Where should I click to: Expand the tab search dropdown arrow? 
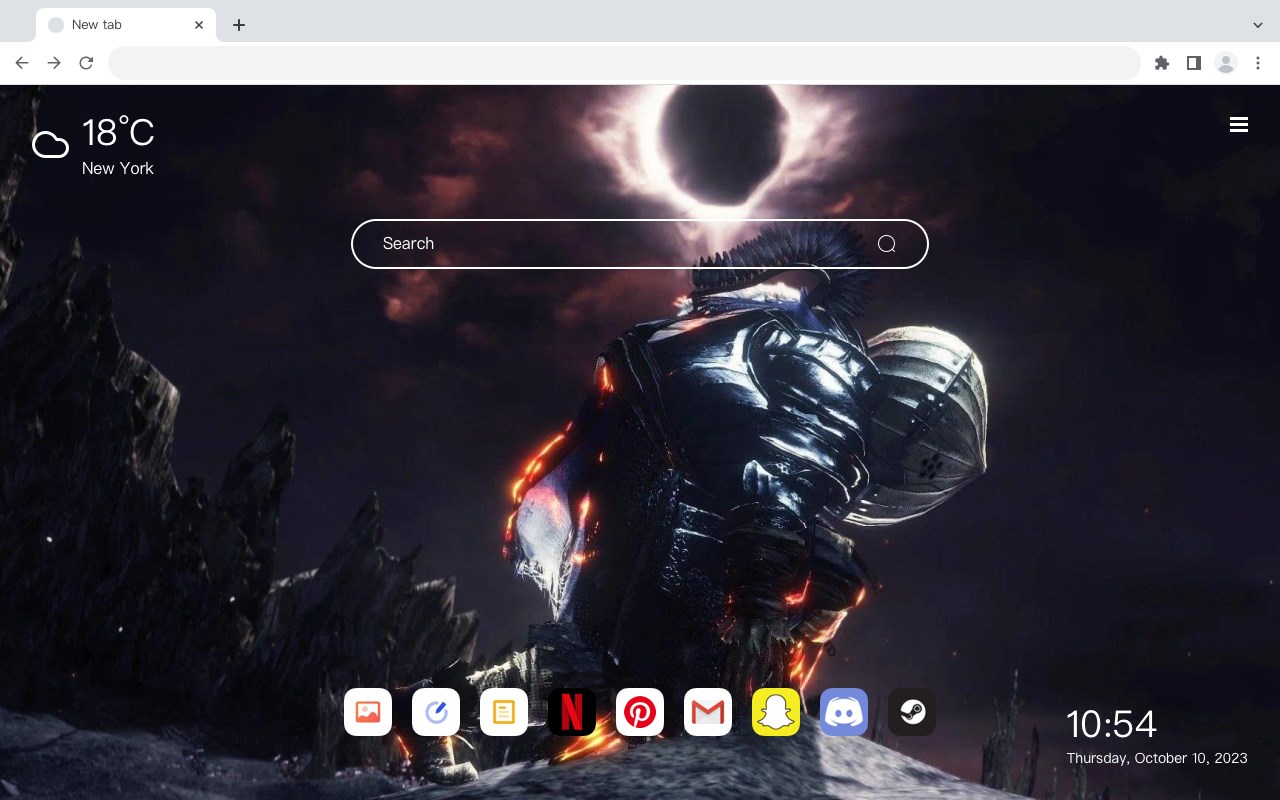(x=1258, y=25)
